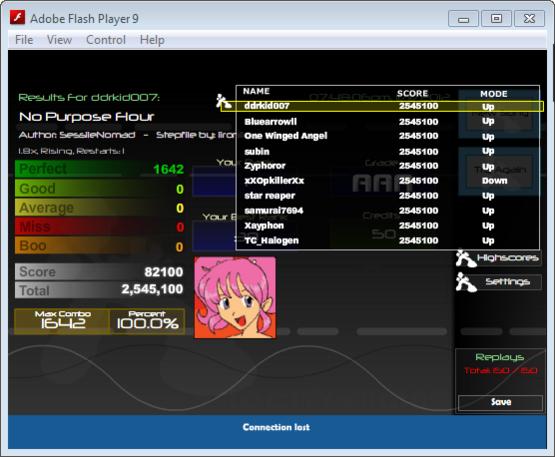The image size is (555, 457).
Task: Click the Good count bar
Action: (x=99, y=188)
